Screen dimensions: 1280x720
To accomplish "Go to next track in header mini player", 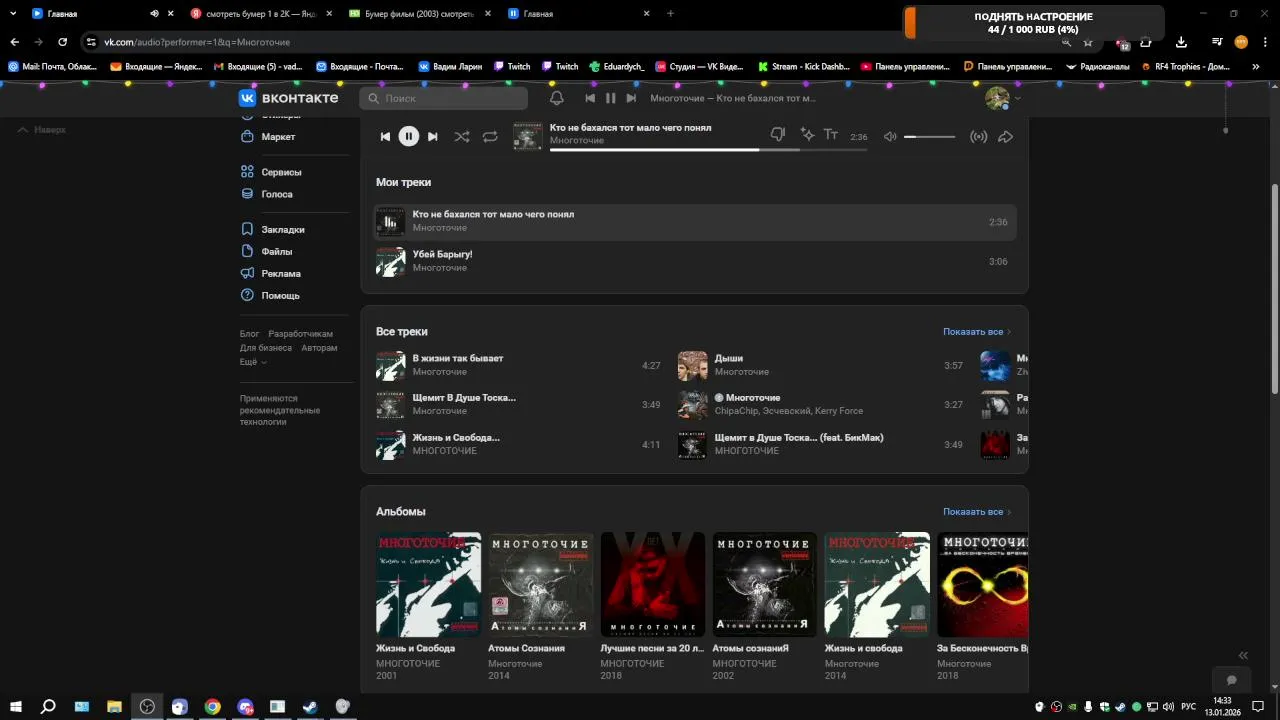I will 631,98.
